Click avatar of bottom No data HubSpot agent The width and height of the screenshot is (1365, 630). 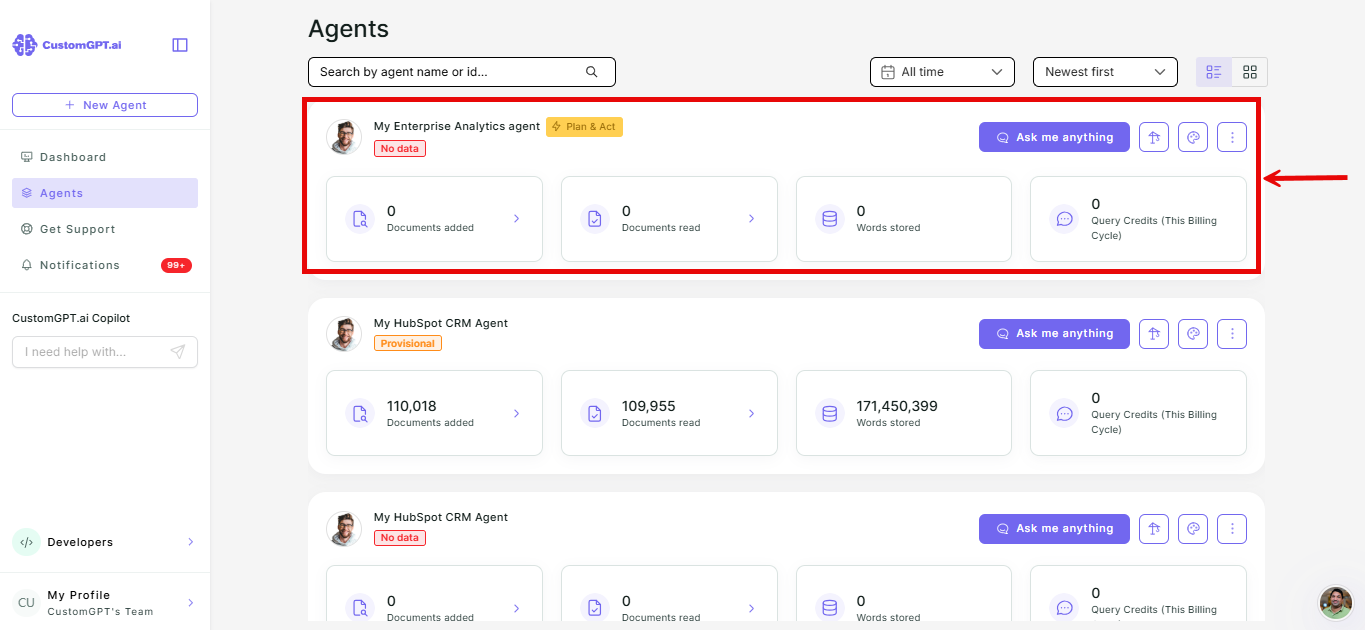click(x=344, y=528)
